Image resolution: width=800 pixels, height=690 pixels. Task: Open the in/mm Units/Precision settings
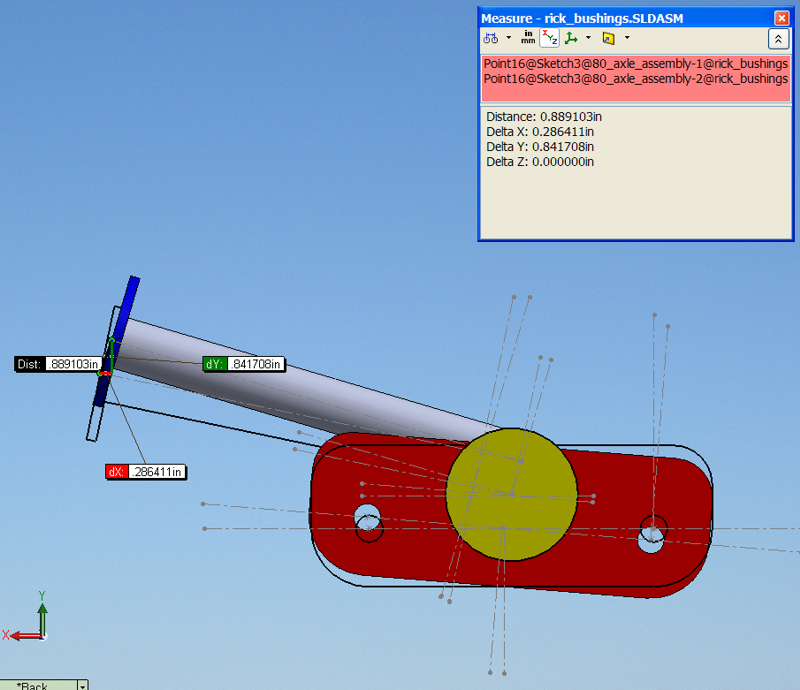(528, 38)
